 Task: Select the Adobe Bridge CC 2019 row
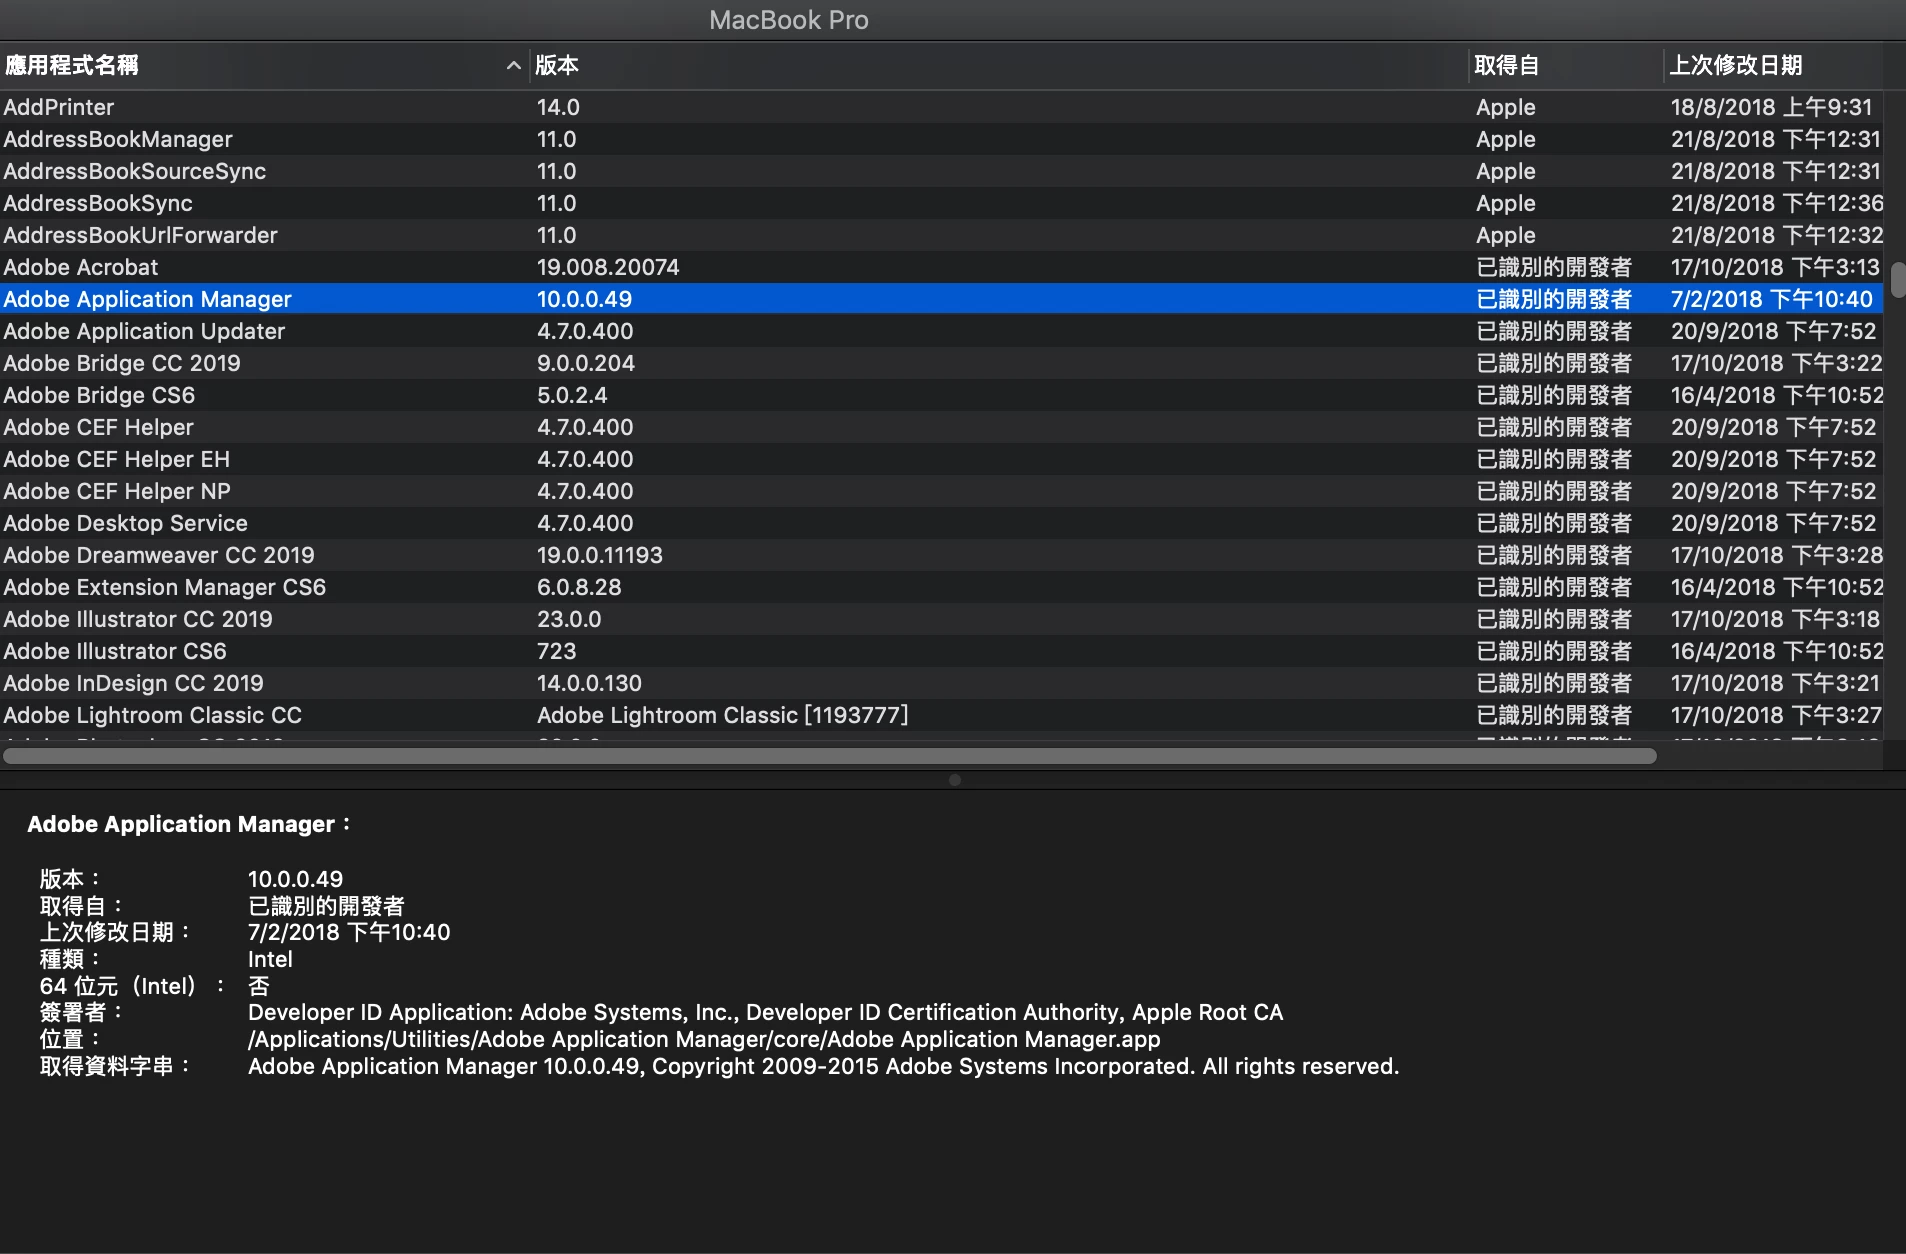pyautogui.click(x=941, y=363)
